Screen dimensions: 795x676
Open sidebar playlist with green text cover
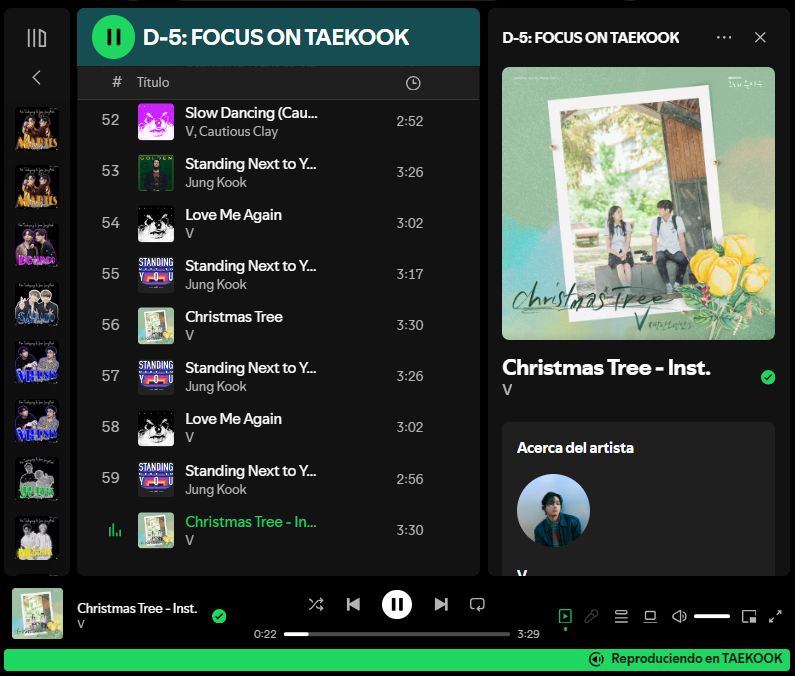pyautogui.click(x=37, y=479)
